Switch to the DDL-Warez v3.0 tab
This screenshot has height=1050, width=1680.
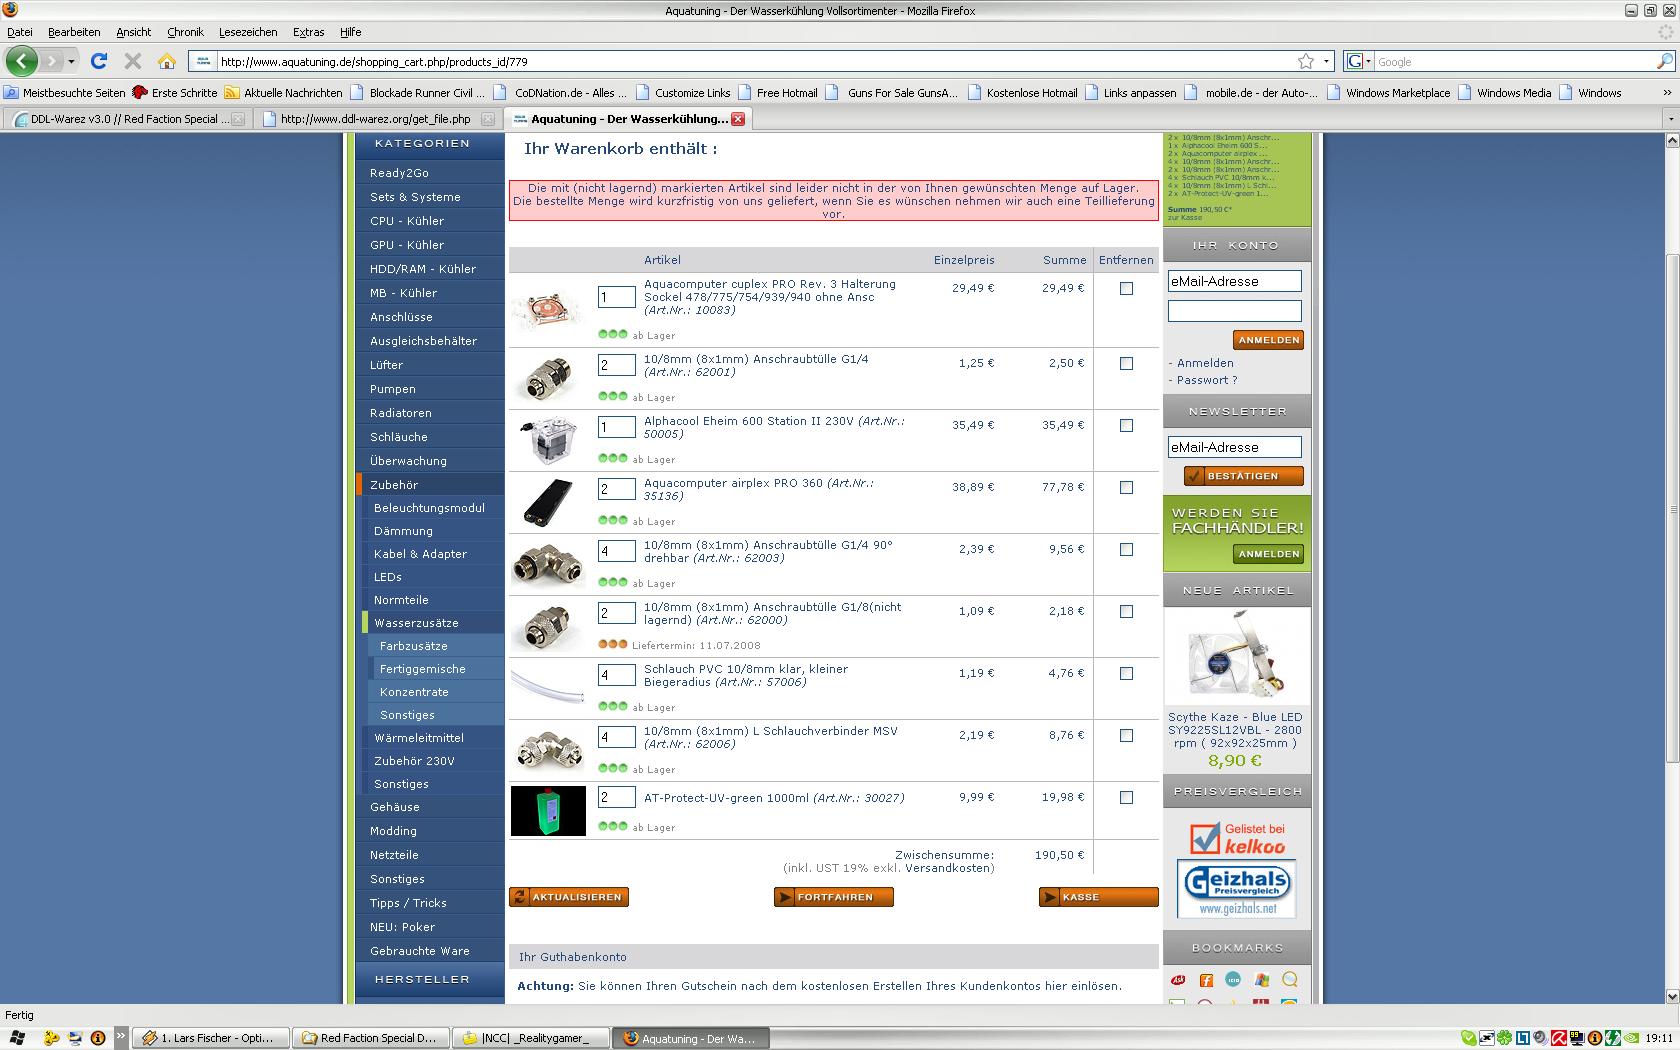coord(127,119)
